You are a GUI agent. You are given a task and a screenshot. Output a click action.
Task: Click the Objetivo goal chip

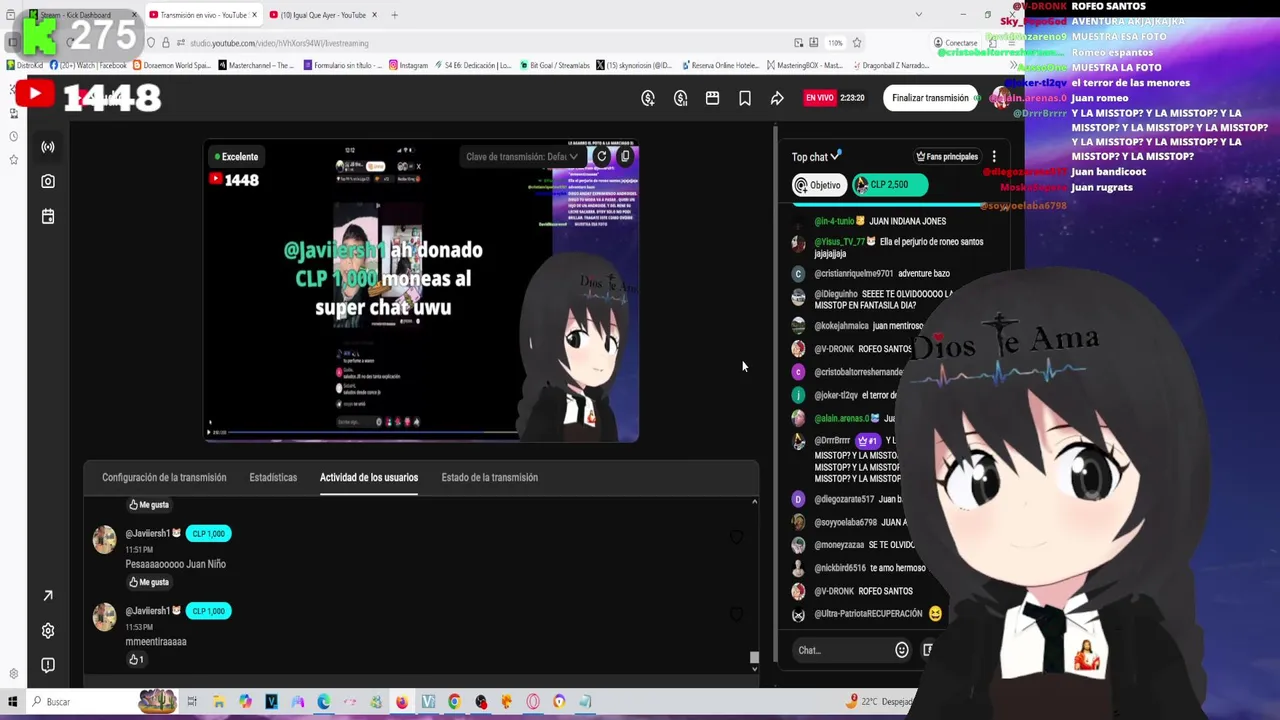point(819,185)
